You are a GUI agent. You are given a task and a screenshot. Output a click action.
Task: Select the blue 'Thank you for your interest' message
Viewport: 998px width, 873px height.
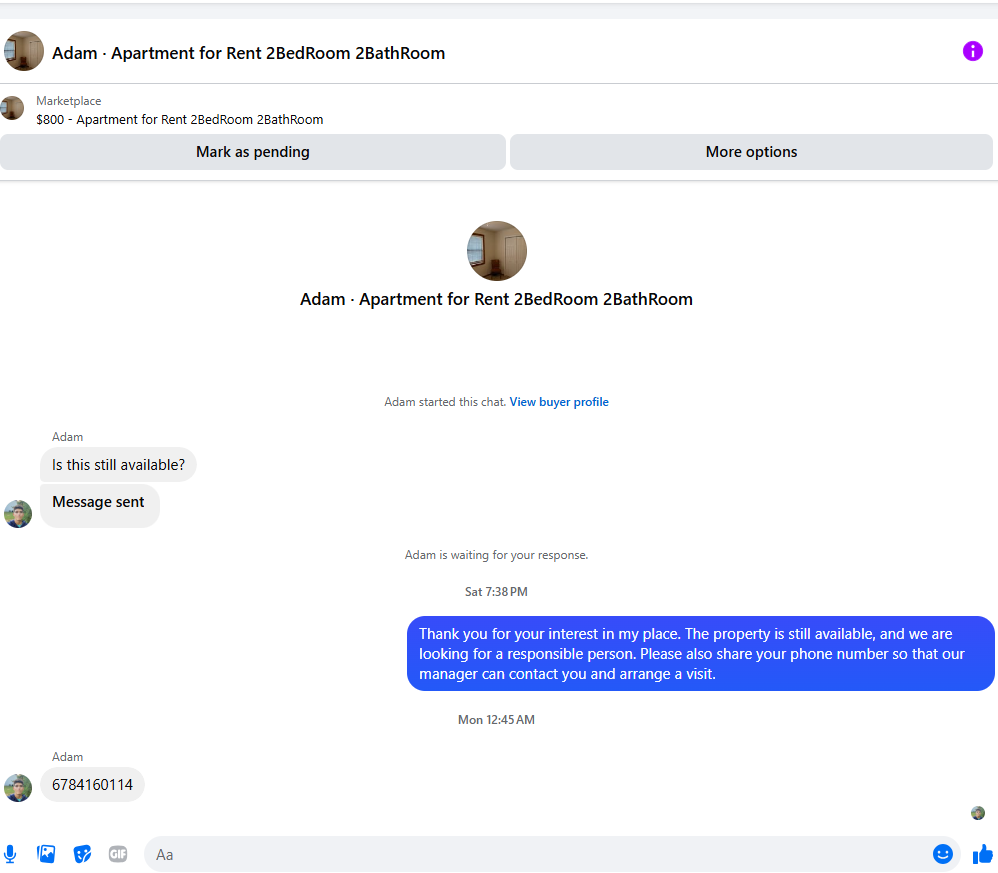tap(700, 653)
